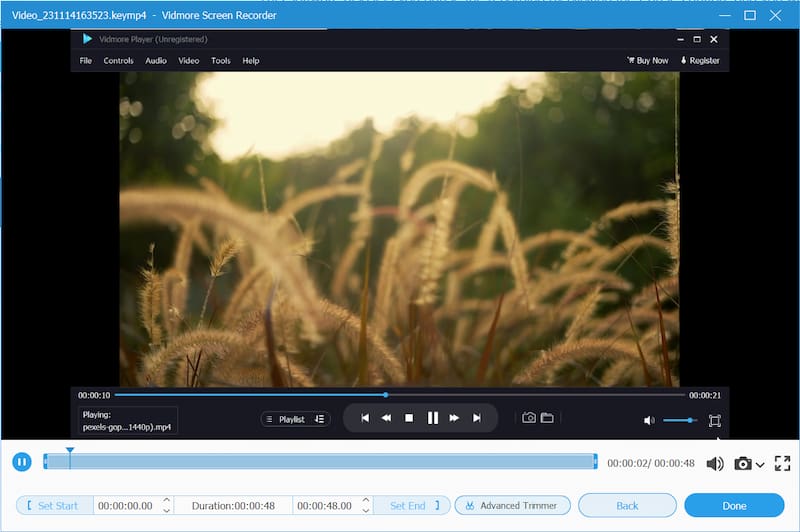Click the recorder time 00:00:02/ 00:00:48
This screenshot has width=800, height=532.
point(651,463)
